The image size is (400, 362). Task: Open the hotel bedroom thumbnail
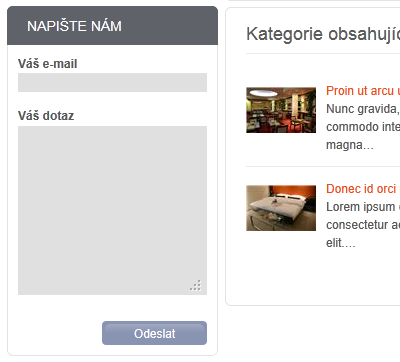point(281,208)
